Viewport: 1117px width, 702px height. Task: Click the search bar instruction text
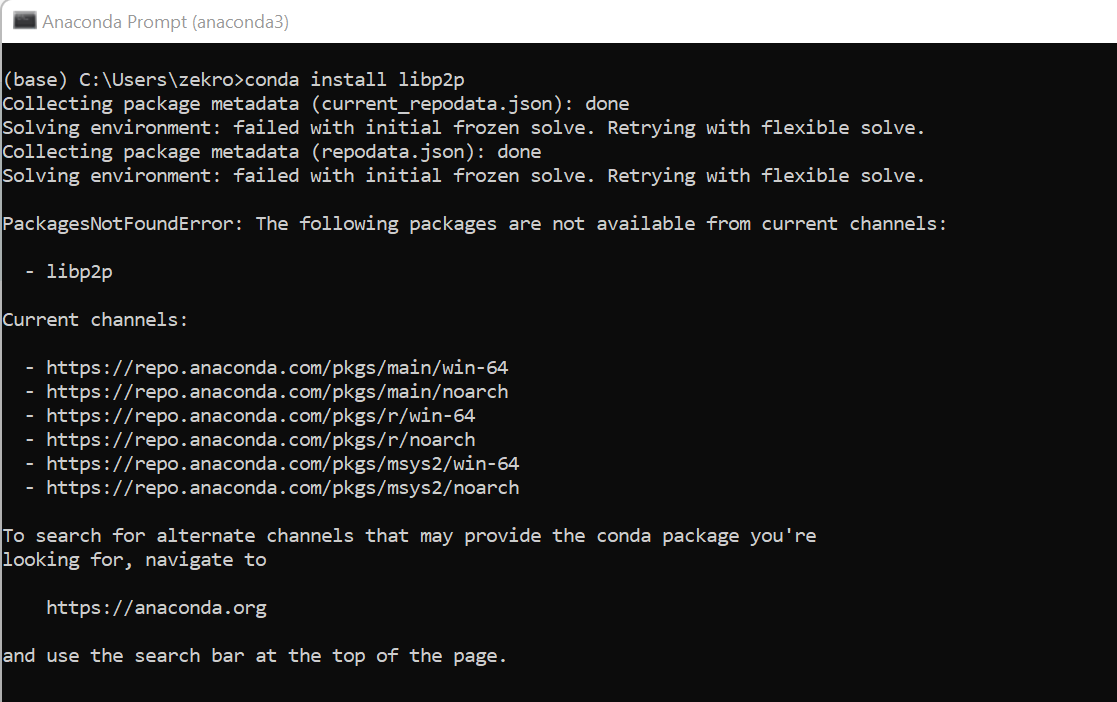[254, 655]
